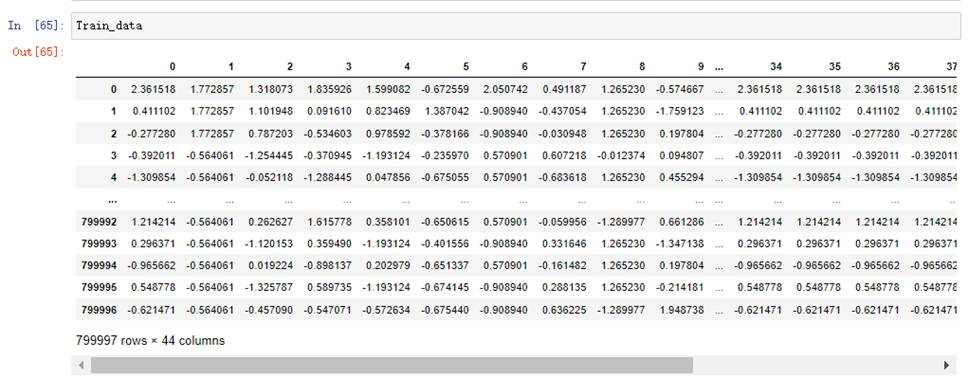The image size is (968, 378).
Task: Click the Train_data code input cell
Action: (x=517, y=26)
